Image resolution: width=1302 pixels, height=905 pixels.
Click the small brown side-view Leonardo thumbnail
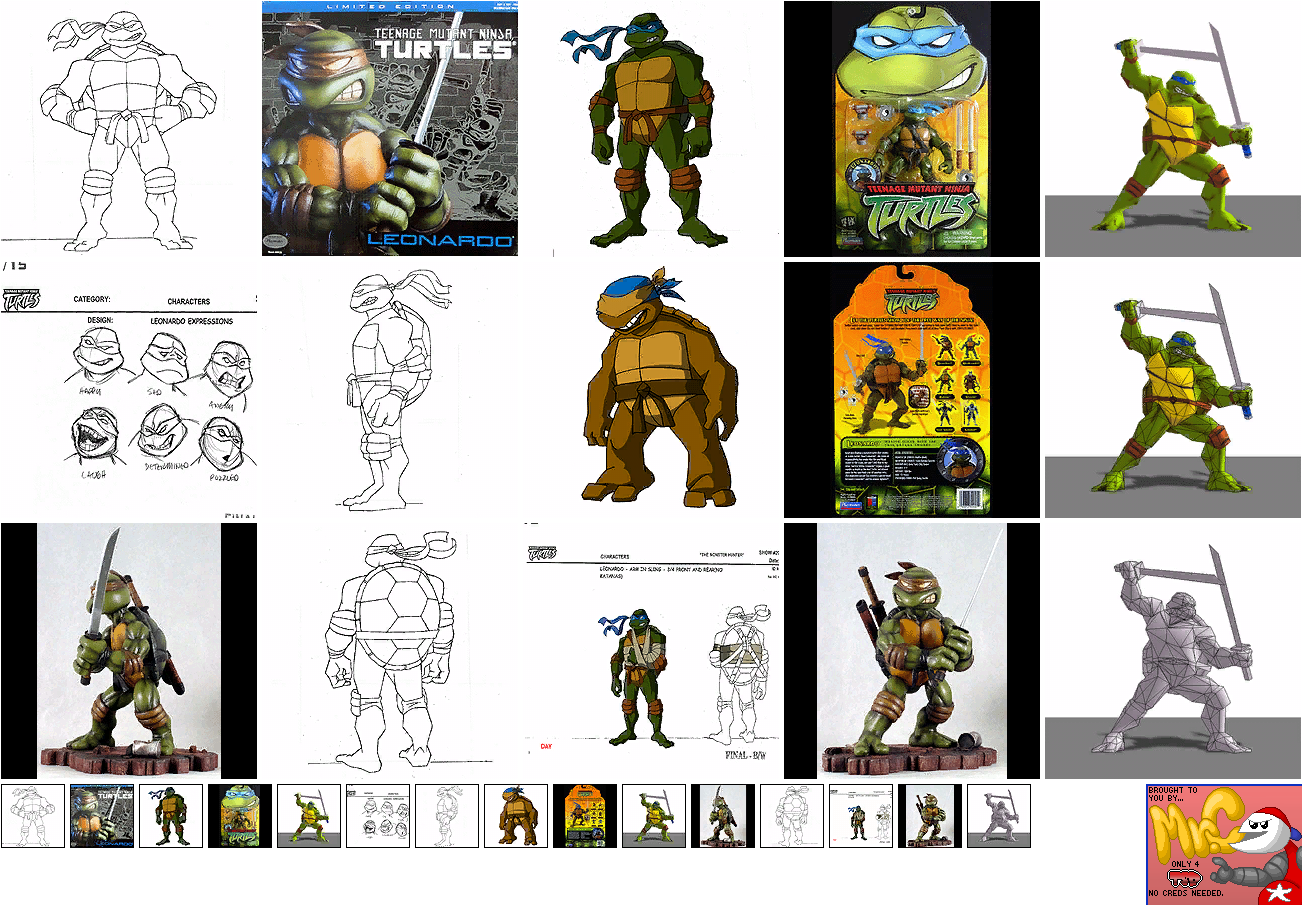point(516,816)
